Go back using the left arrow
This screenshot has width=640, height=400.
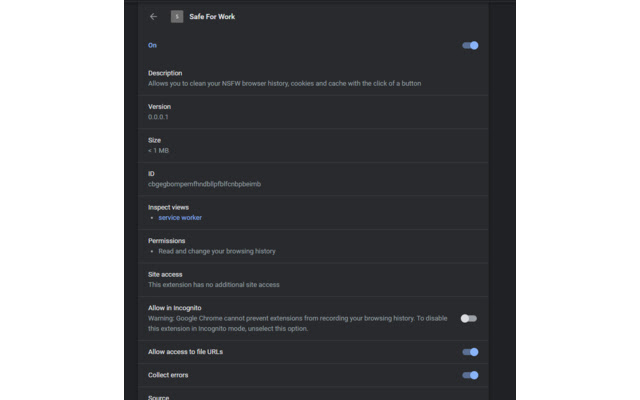coord(153,16)
